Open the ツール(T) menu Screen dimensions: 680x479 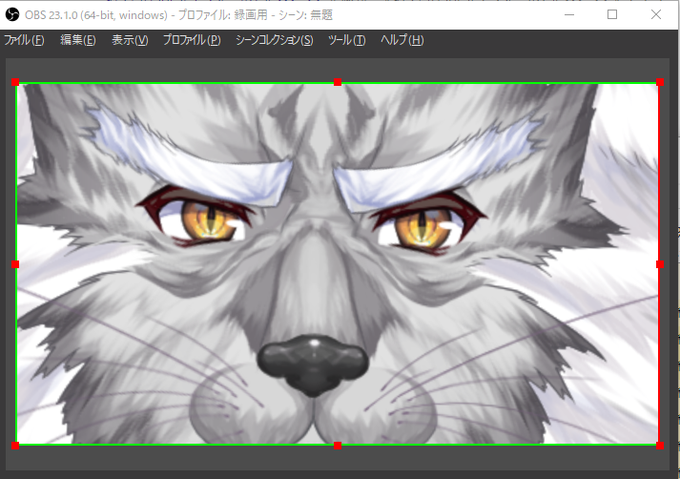click(347, 40)
